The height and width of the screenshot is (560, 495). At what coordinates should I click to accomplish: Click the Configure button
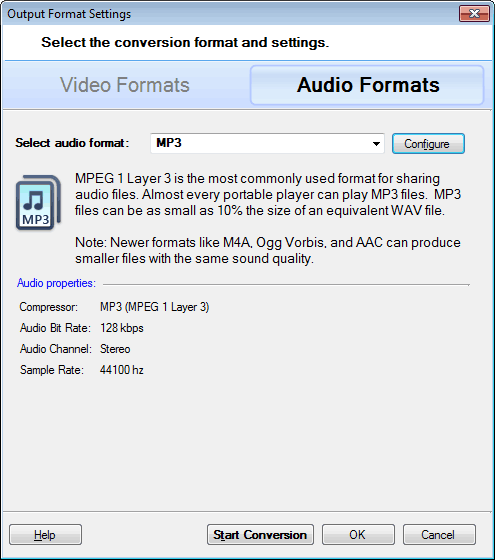428,144
